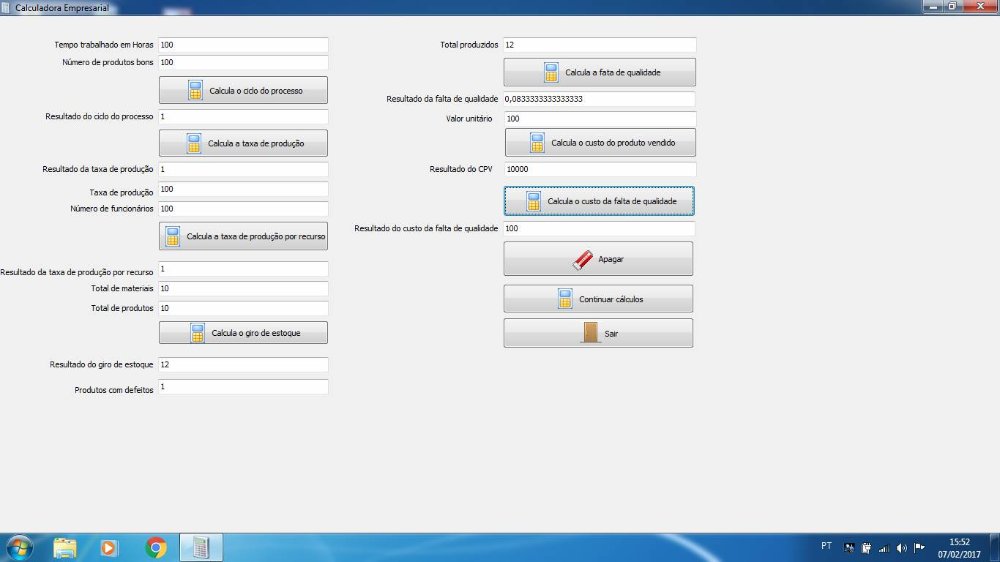This screenshot has height=562, width=1000.
Task: Click the door icon on the Sair button
Action: 590,333
